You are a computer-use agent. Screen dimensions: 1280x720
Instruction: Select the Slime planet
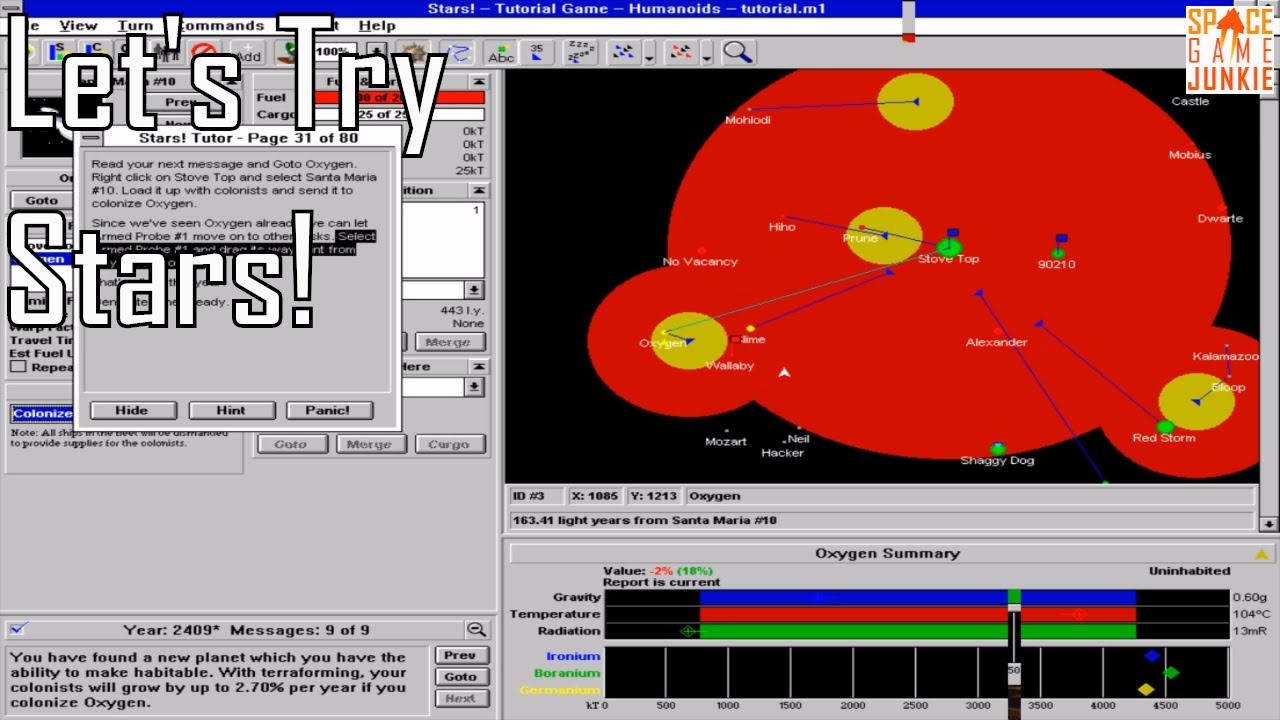(x=750, y=328)
